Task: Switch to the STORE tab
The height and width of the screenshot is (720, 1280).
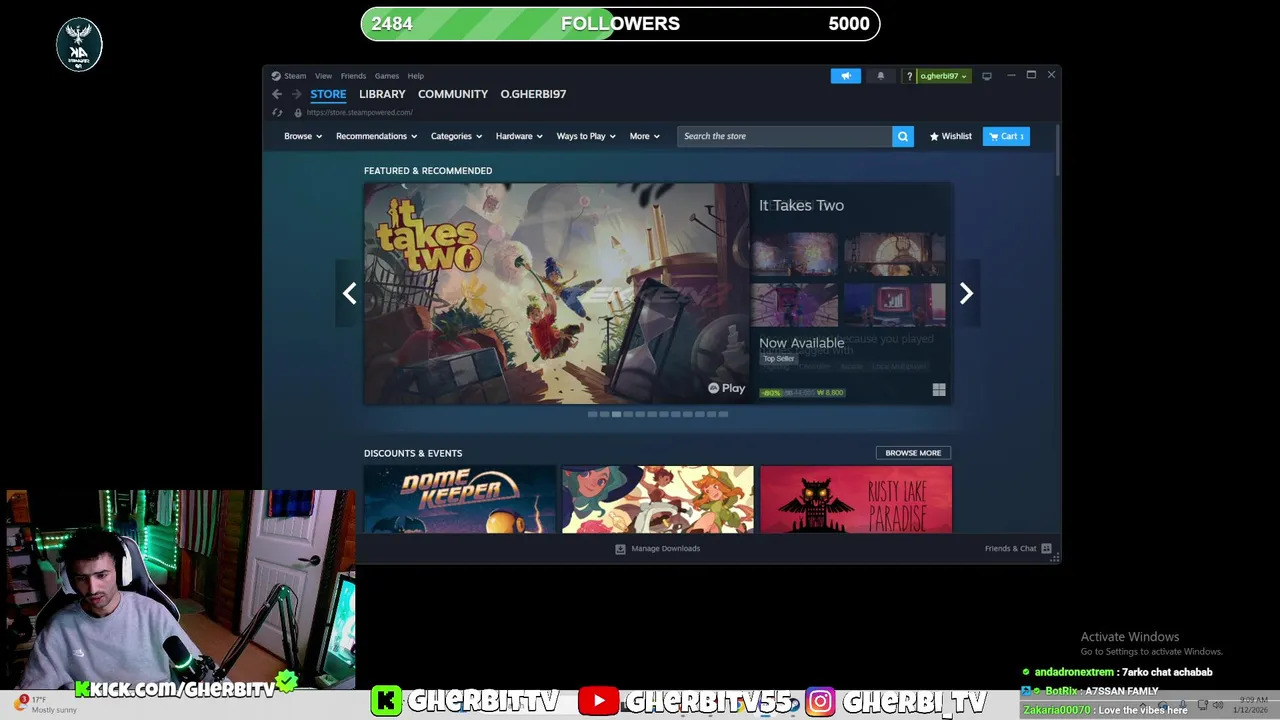Action: (328, 94)
